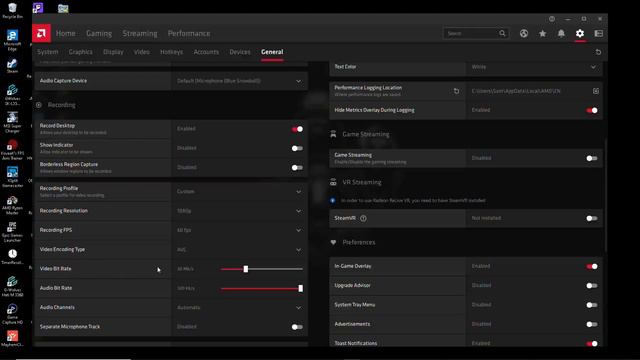Open Text Color dropdown
Screen dimensions: 640x360
pos(534,67)
